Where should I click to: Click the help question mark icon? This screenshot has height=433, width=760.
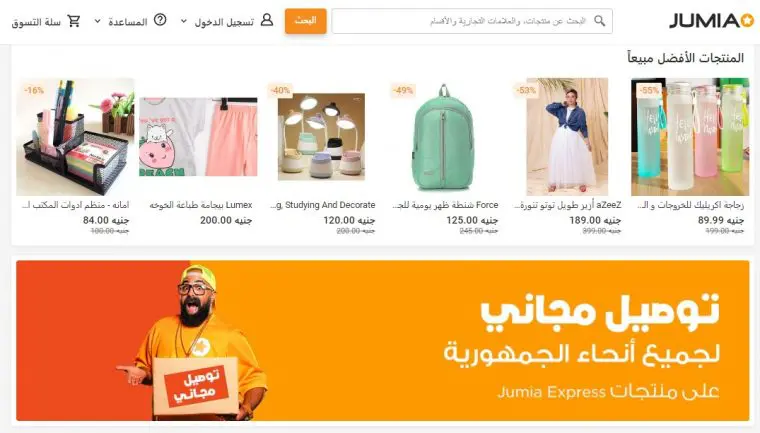tap(160, 20)
